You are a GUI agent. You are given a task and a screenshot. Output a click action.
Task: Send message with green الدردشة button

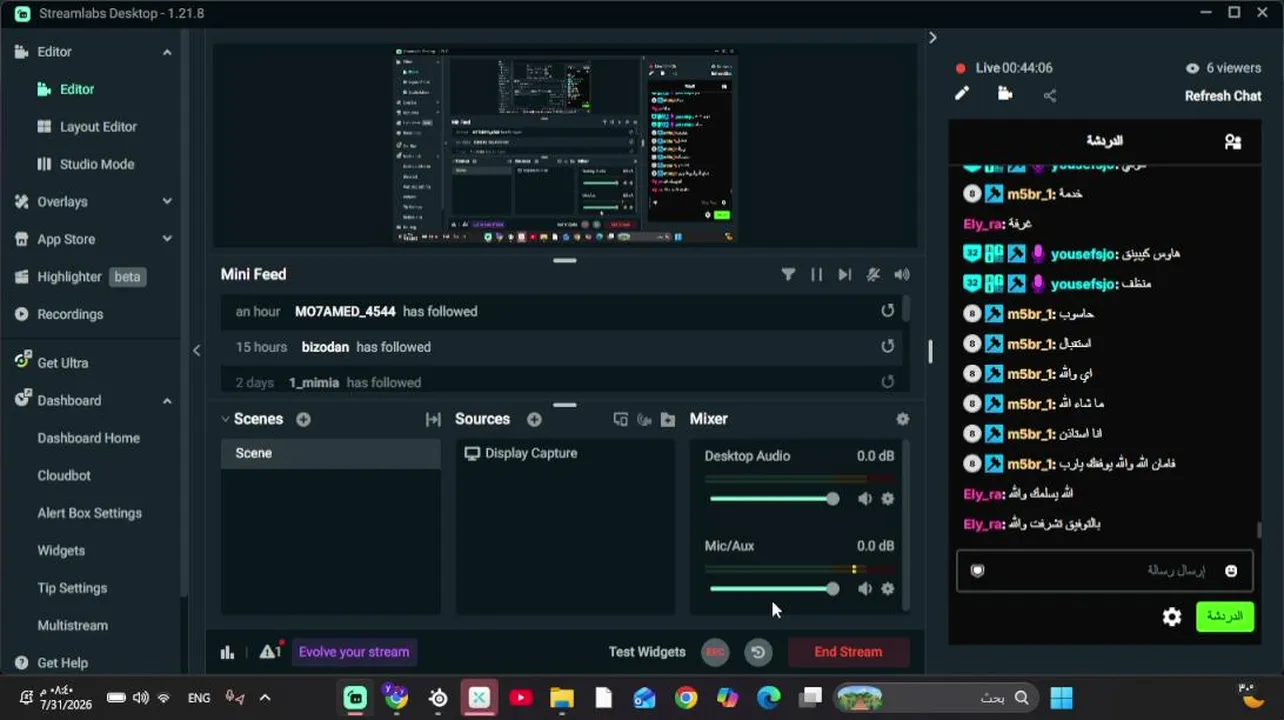click(1225, 616)
